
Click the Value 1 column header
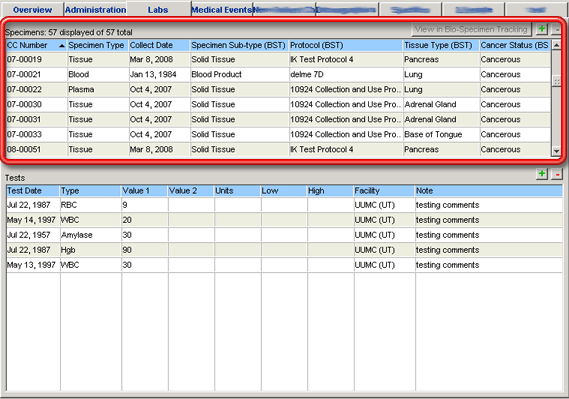pyautogui.click(x=144, y=191)
